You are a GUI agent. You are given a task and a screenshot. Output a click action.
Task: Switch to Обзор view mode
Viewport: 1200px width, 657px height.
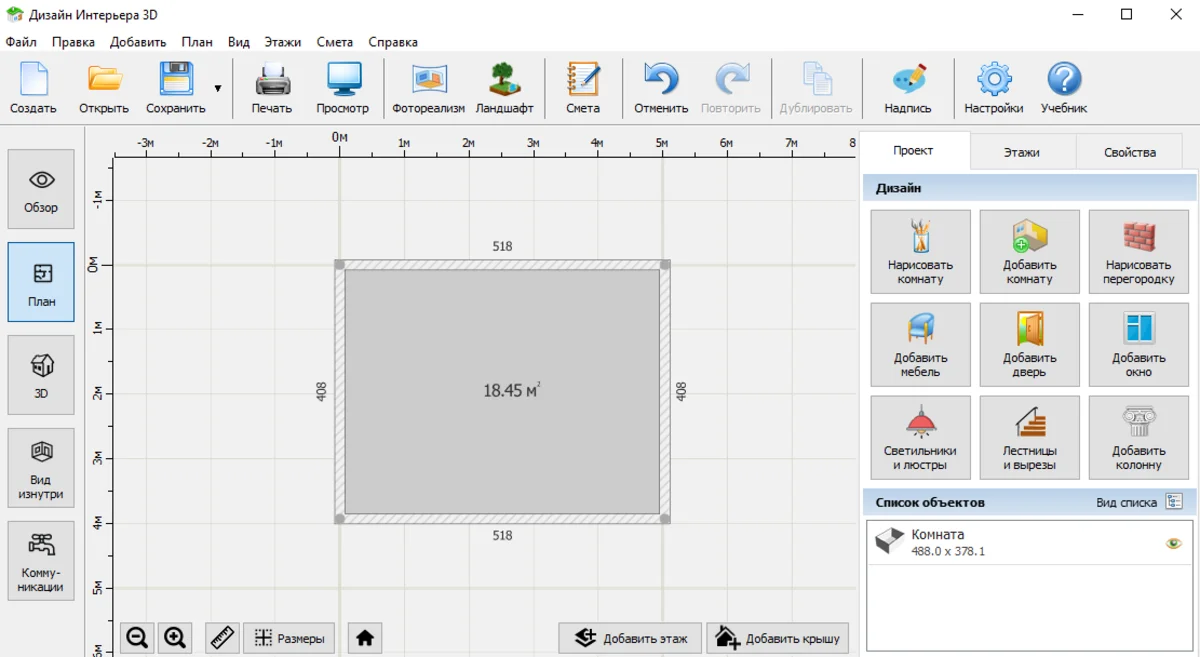point(41,189)
